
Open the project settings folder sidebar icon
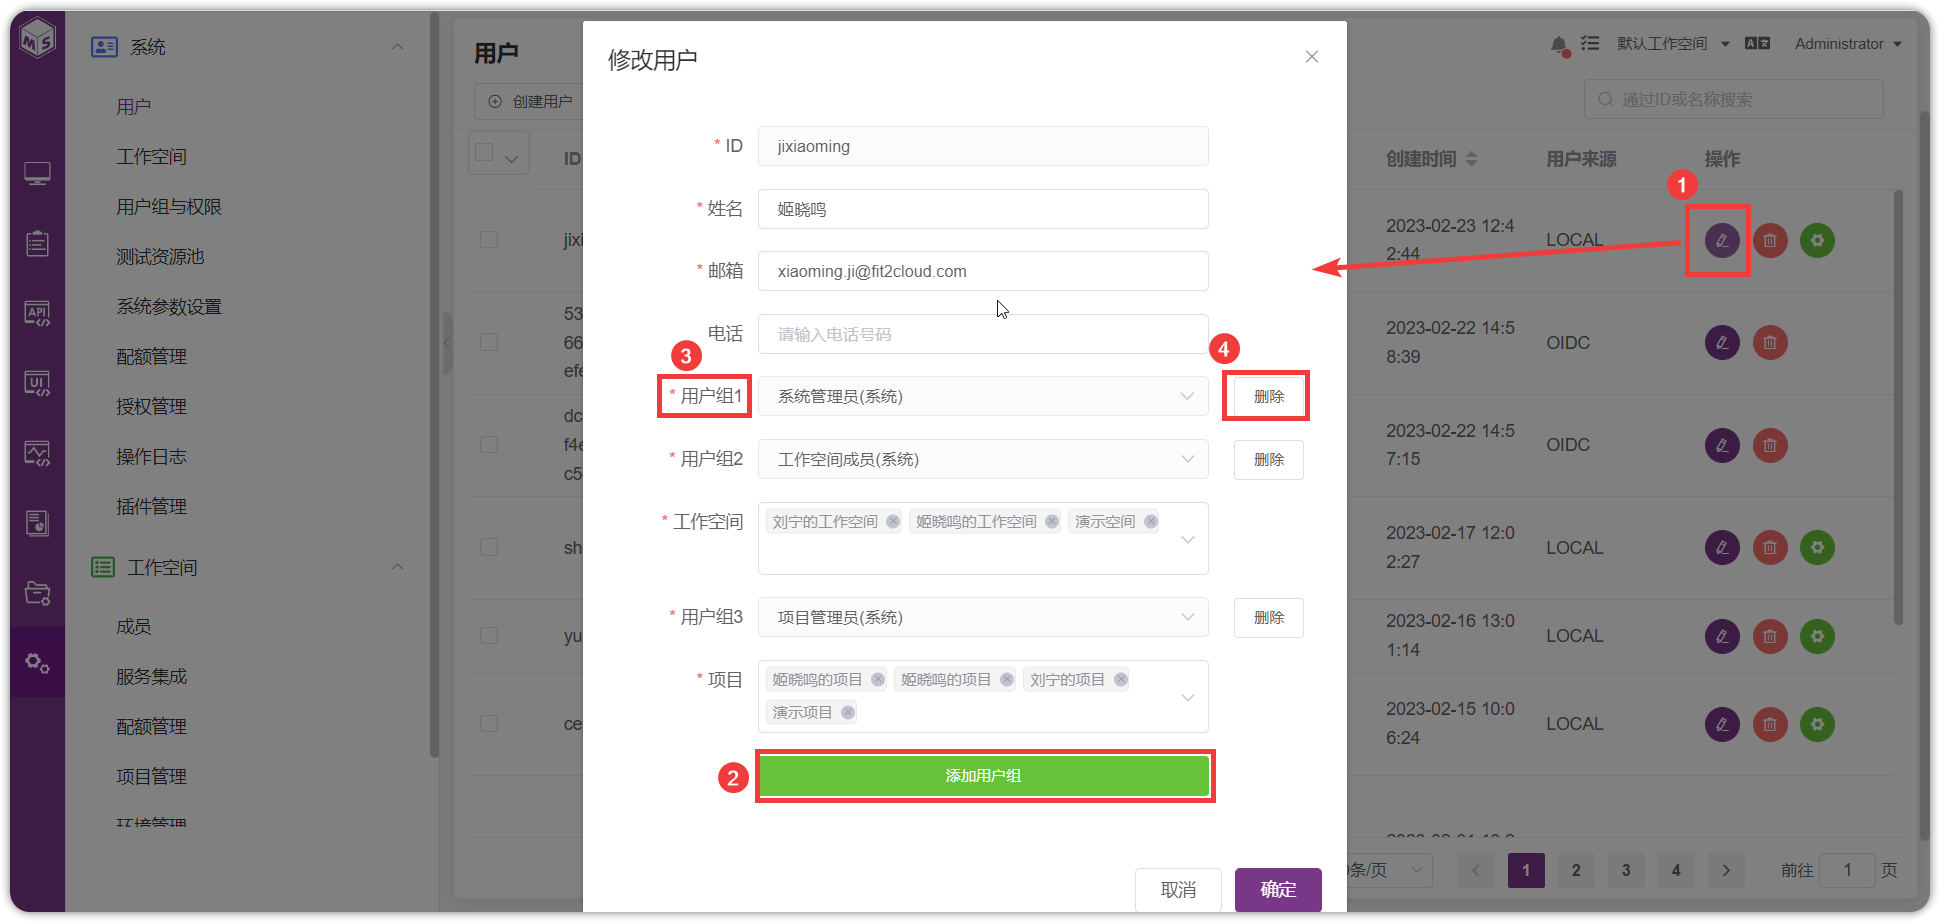(x=37, y=593)
